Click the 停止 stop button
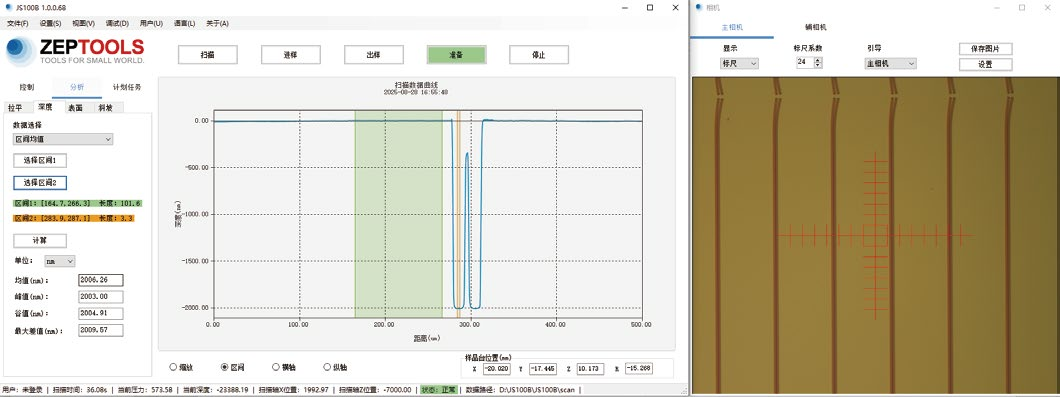The image size is (1060, 397). (x=539, y=55)
